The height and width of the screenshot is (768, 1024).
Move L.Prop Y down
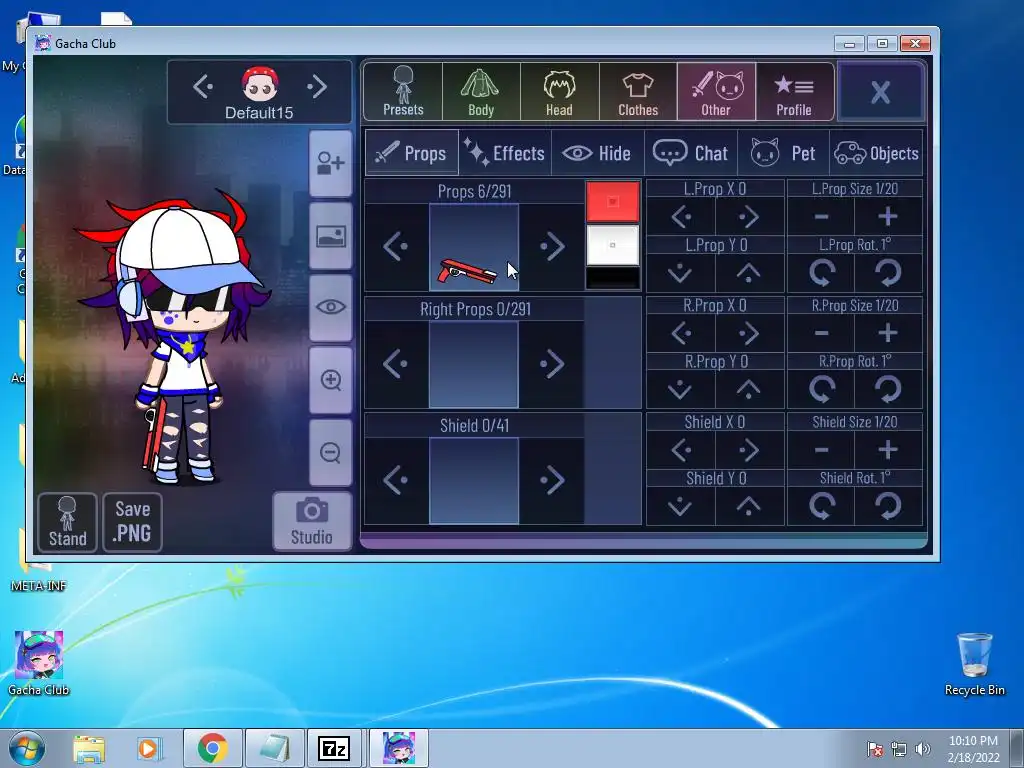point(681,273)
